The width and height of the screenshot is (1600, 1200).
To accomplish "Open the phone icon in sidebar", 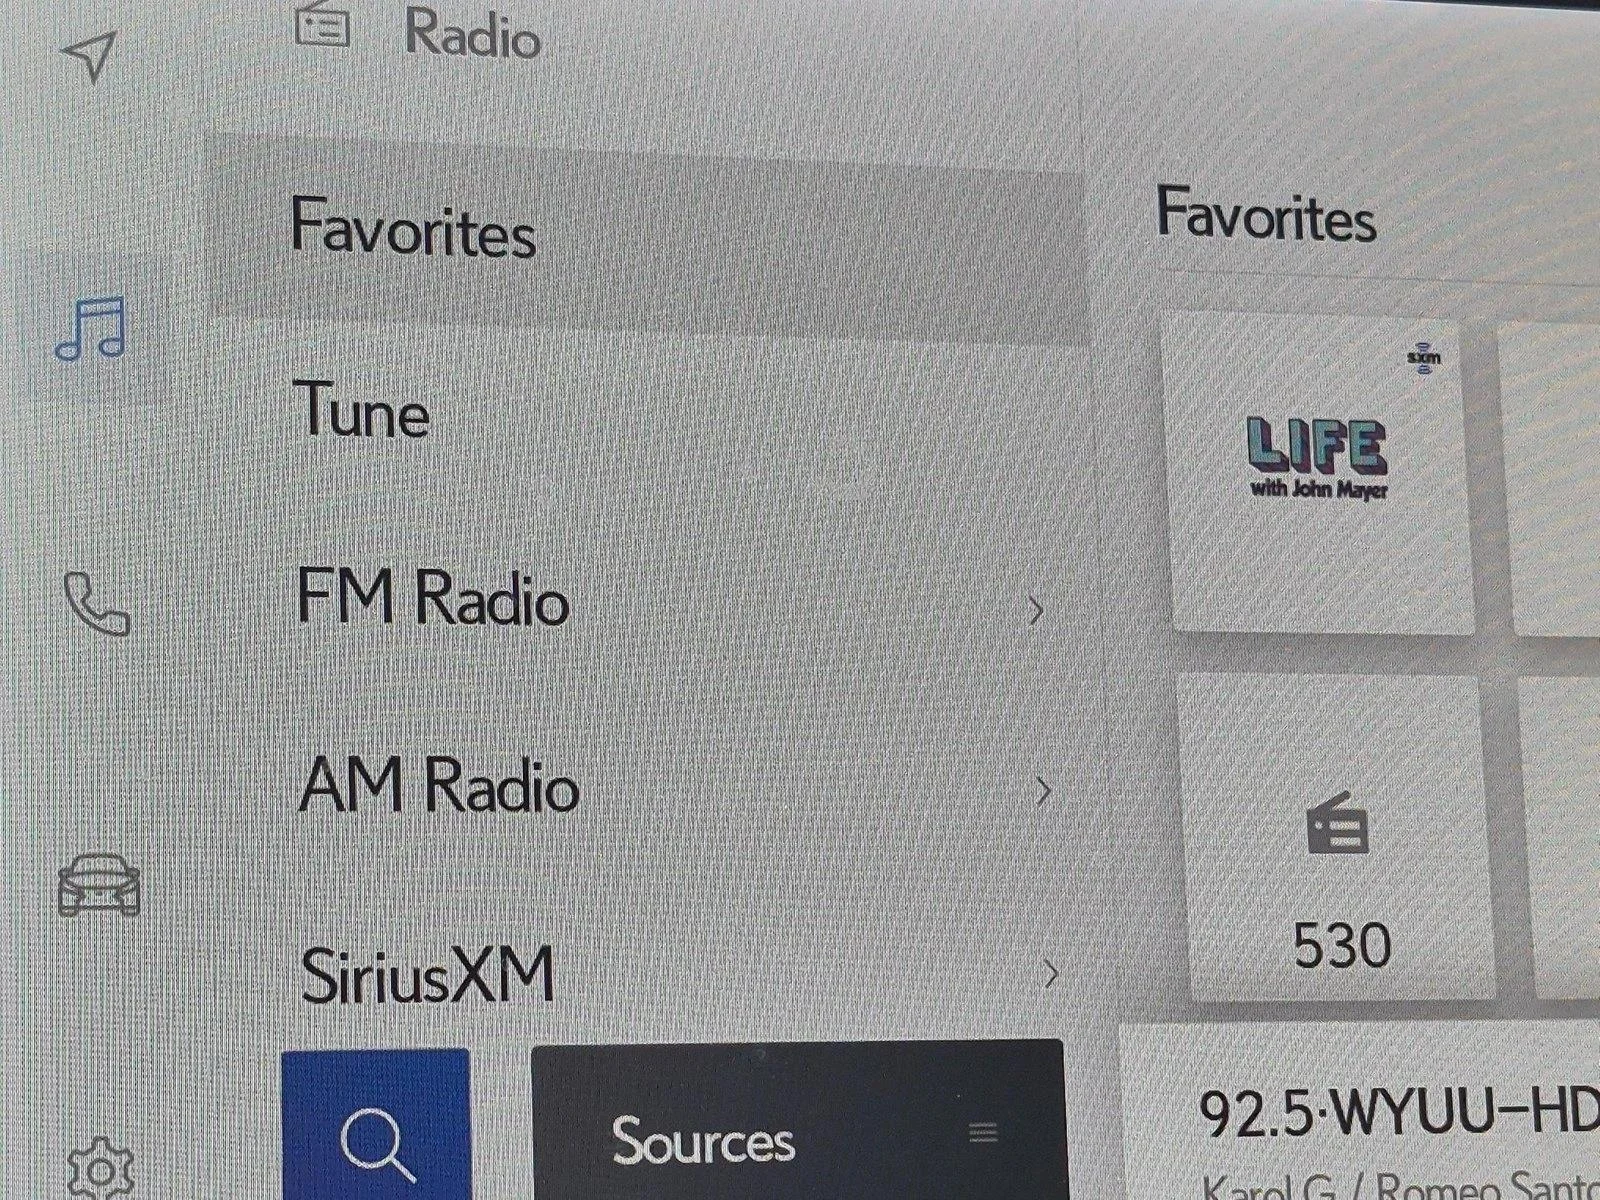I will pos(96,603).
